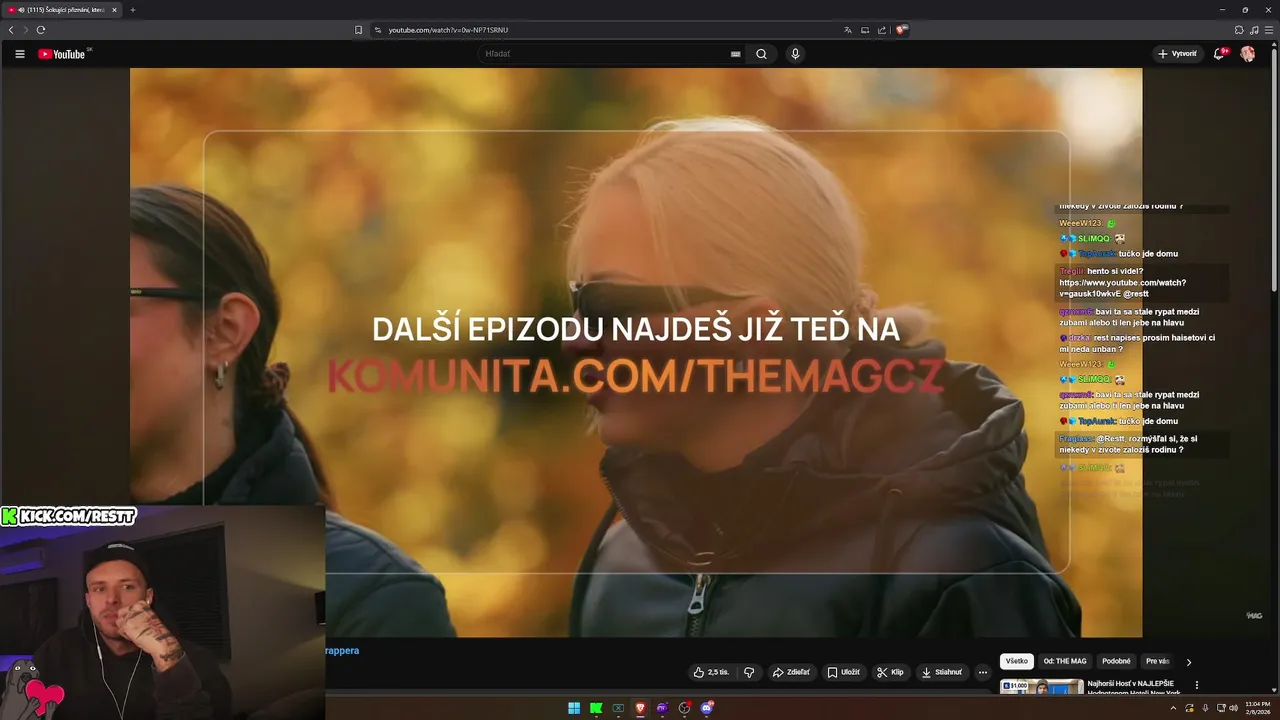Bookmark this page in the address bar
1280x720 pixels.
click(358, 30)
